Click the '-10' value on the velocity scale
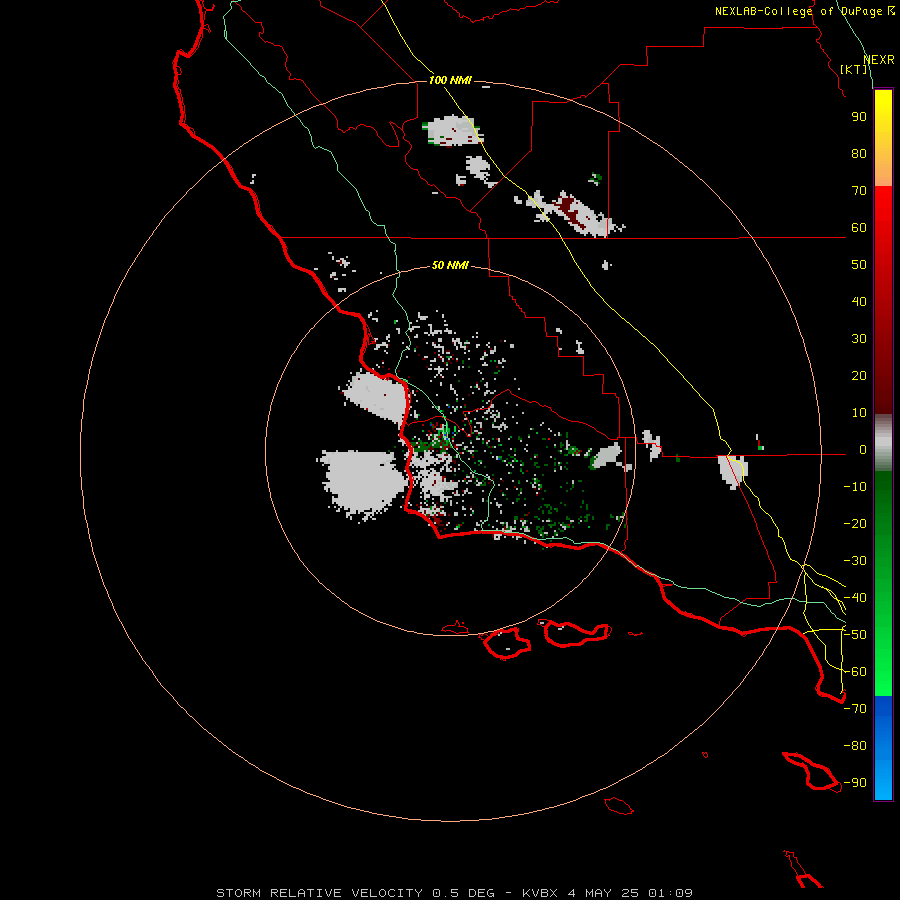The image size is (900, 900). point(855,487)
